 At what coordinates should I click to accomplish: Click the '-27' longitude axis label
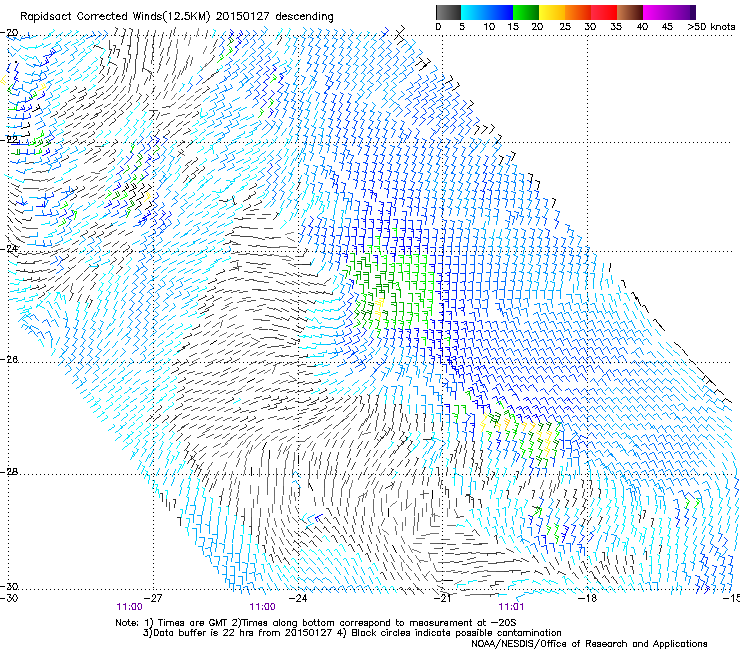[x=153, y=598]
